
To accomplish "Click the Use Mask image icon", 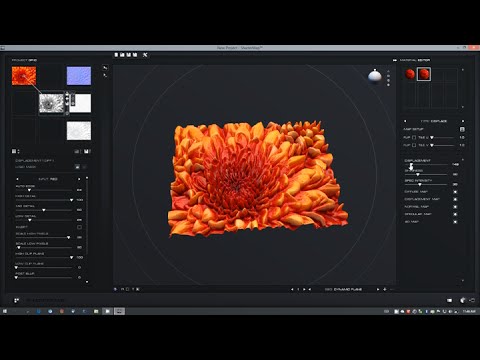I will coord(77,167).
